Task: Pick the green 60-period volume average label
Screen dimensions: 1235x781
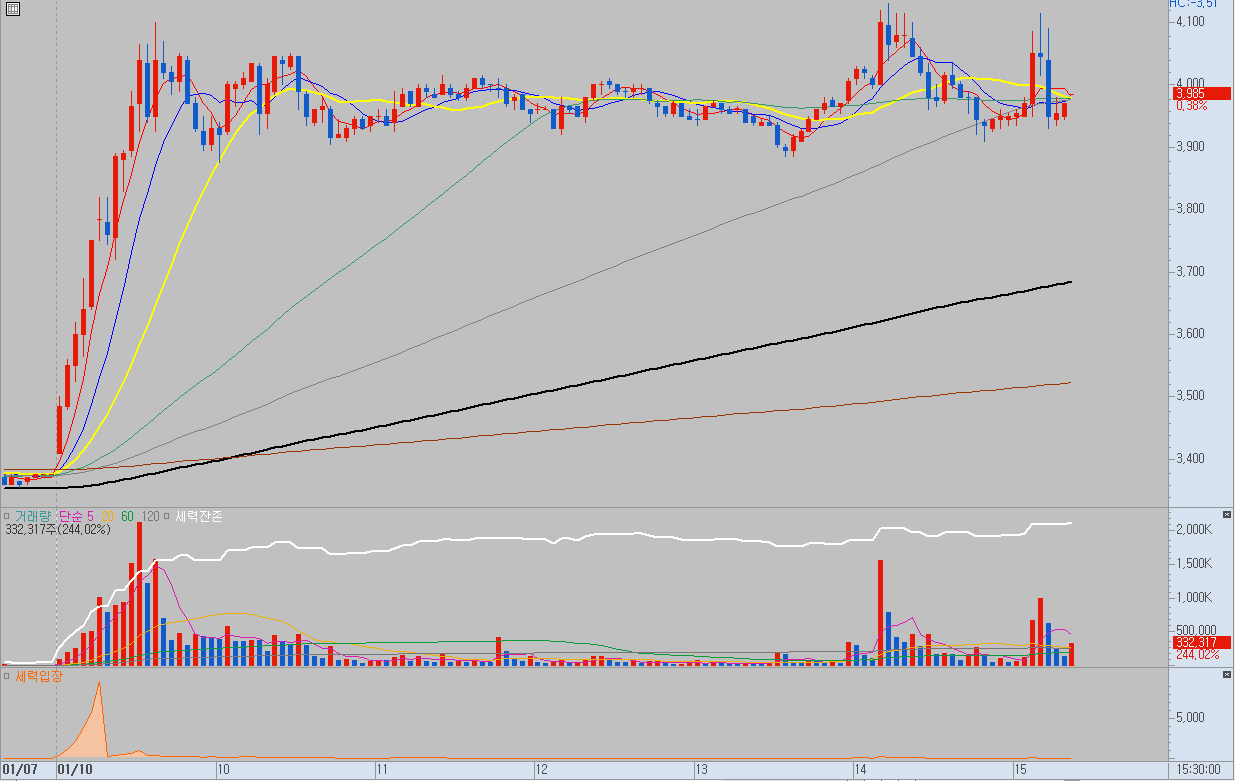Action: 127,516
